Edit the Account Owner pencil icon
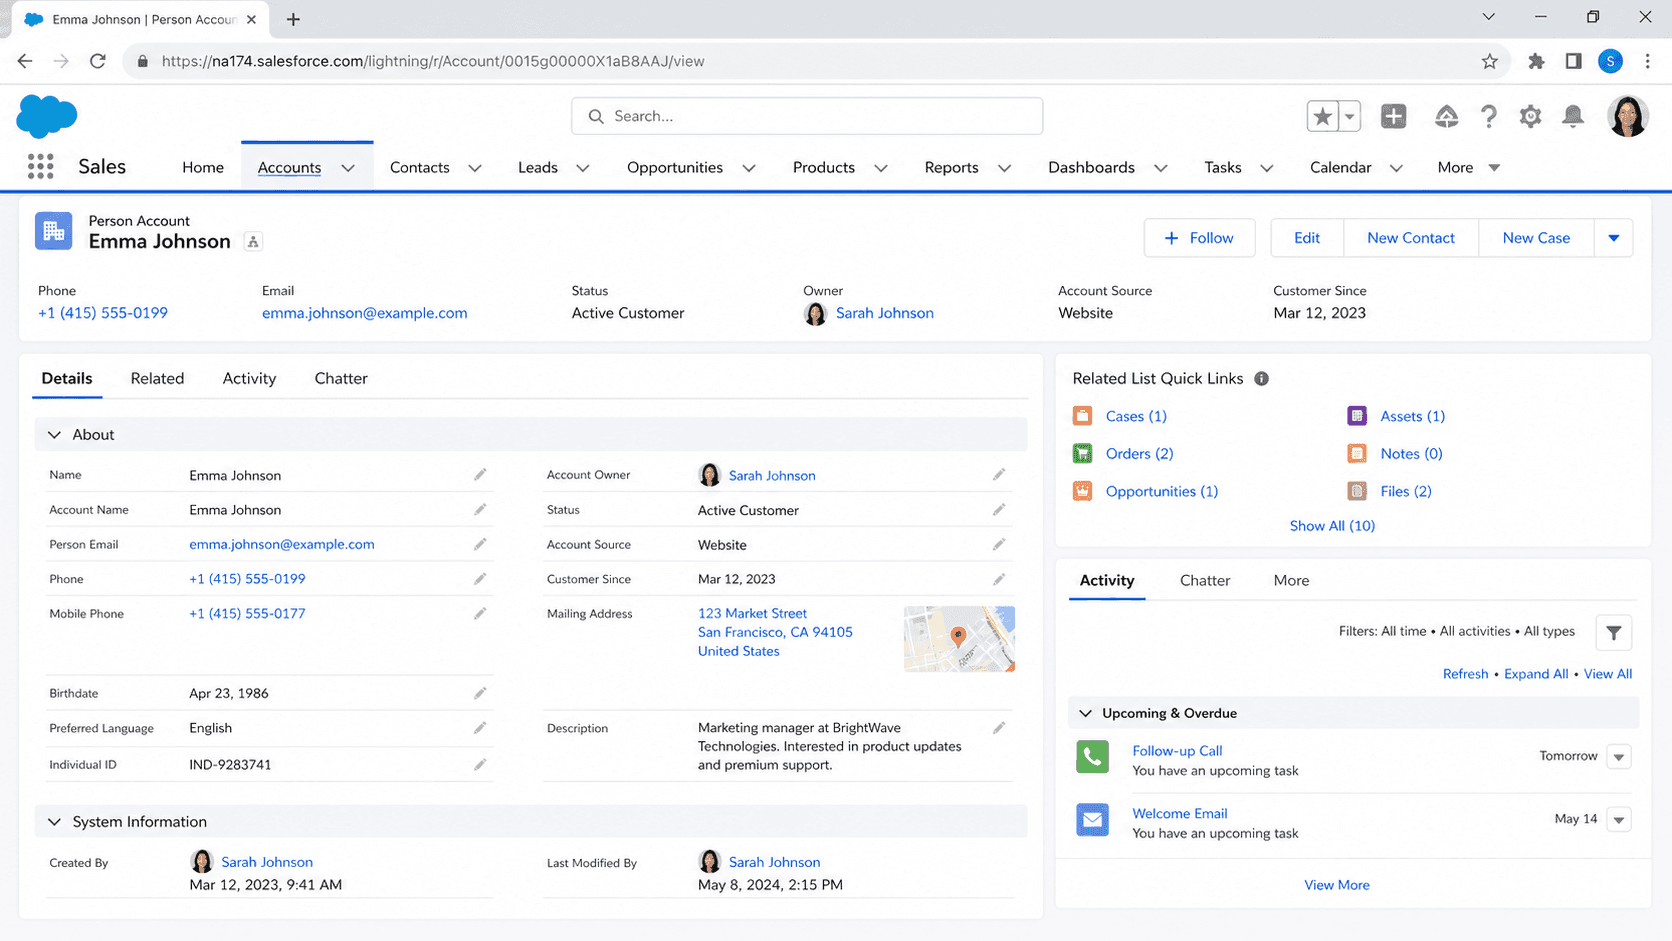 (998, 475)
